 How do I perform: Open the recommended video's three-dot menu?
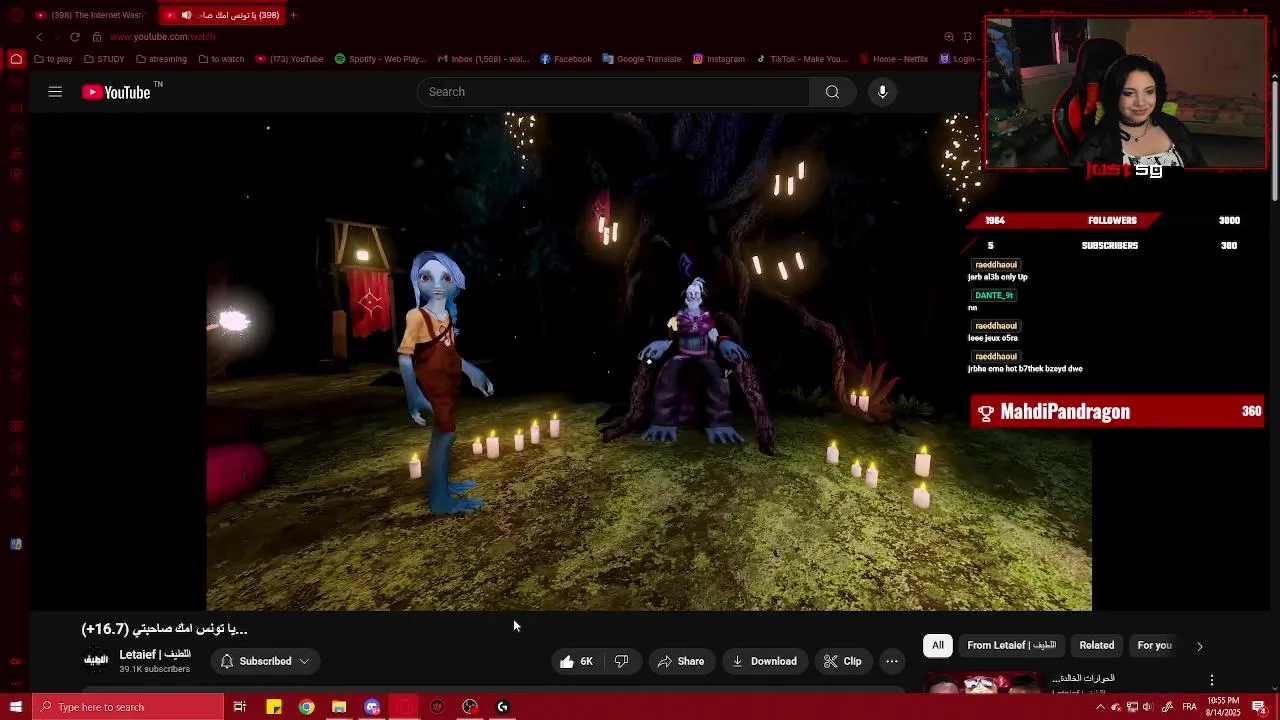tap(1212, 680)
